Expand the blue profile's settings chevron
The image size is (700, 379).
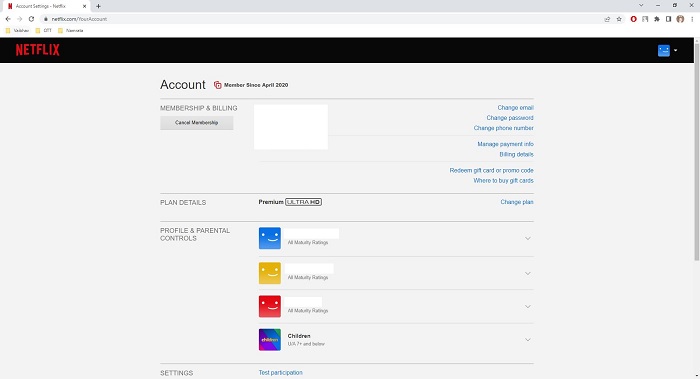(x=528, y=238)
